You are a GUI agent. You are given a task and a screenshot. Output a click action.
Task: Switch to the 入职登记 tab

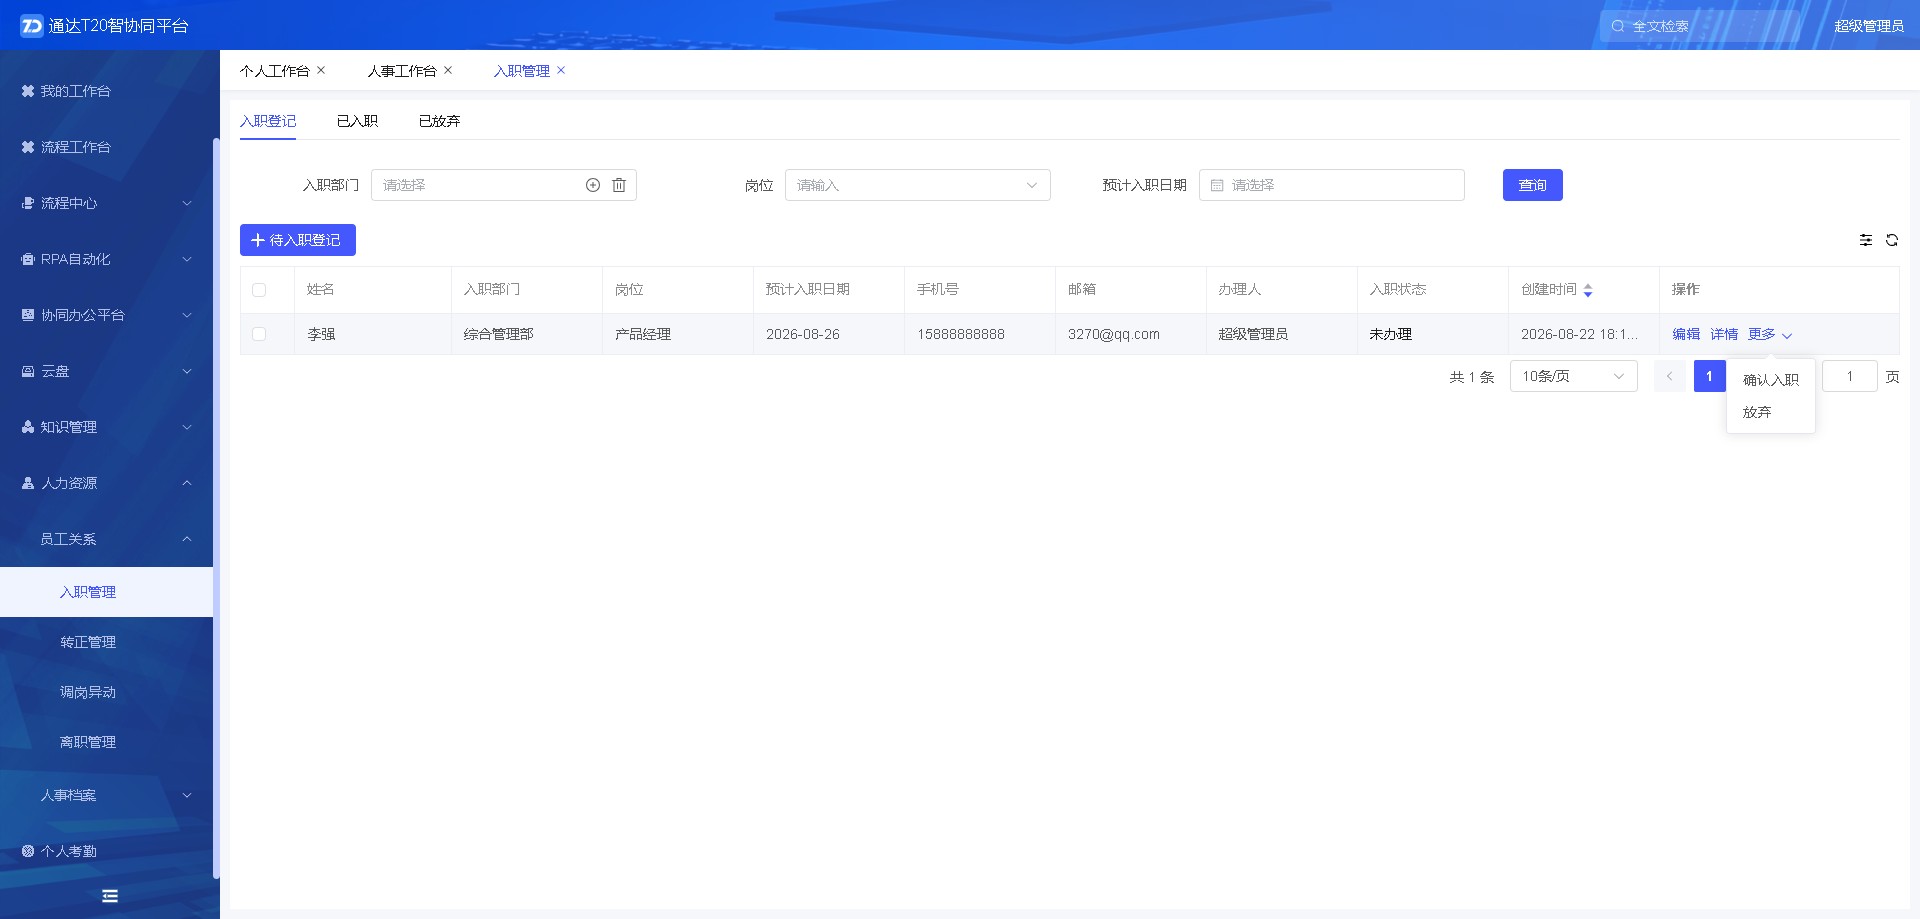point(268,121)
